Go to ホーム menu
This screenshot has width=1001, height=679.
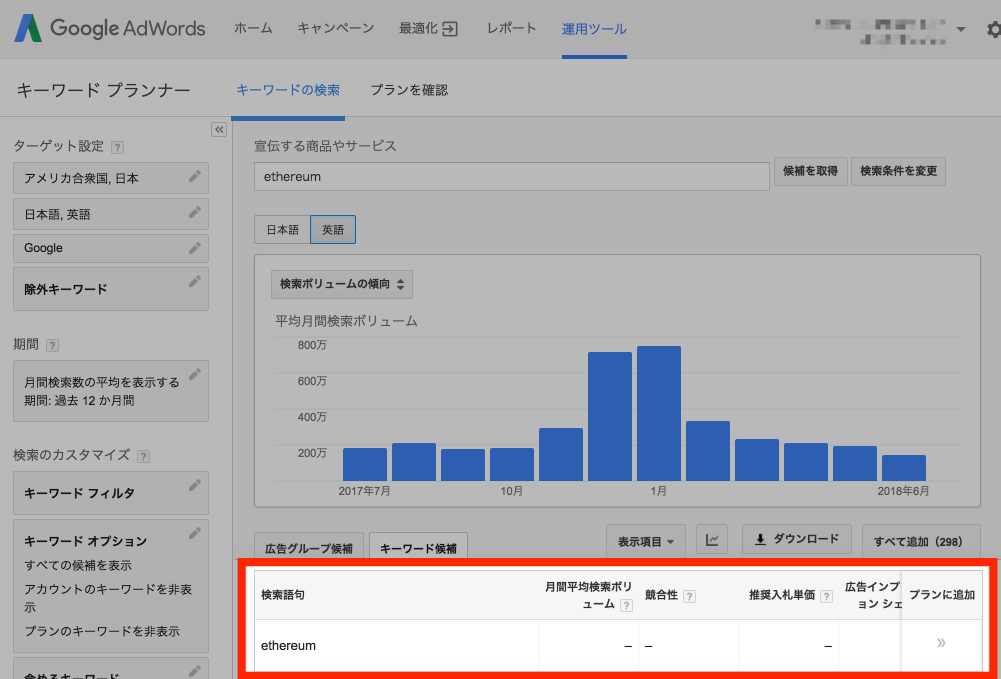253,29
